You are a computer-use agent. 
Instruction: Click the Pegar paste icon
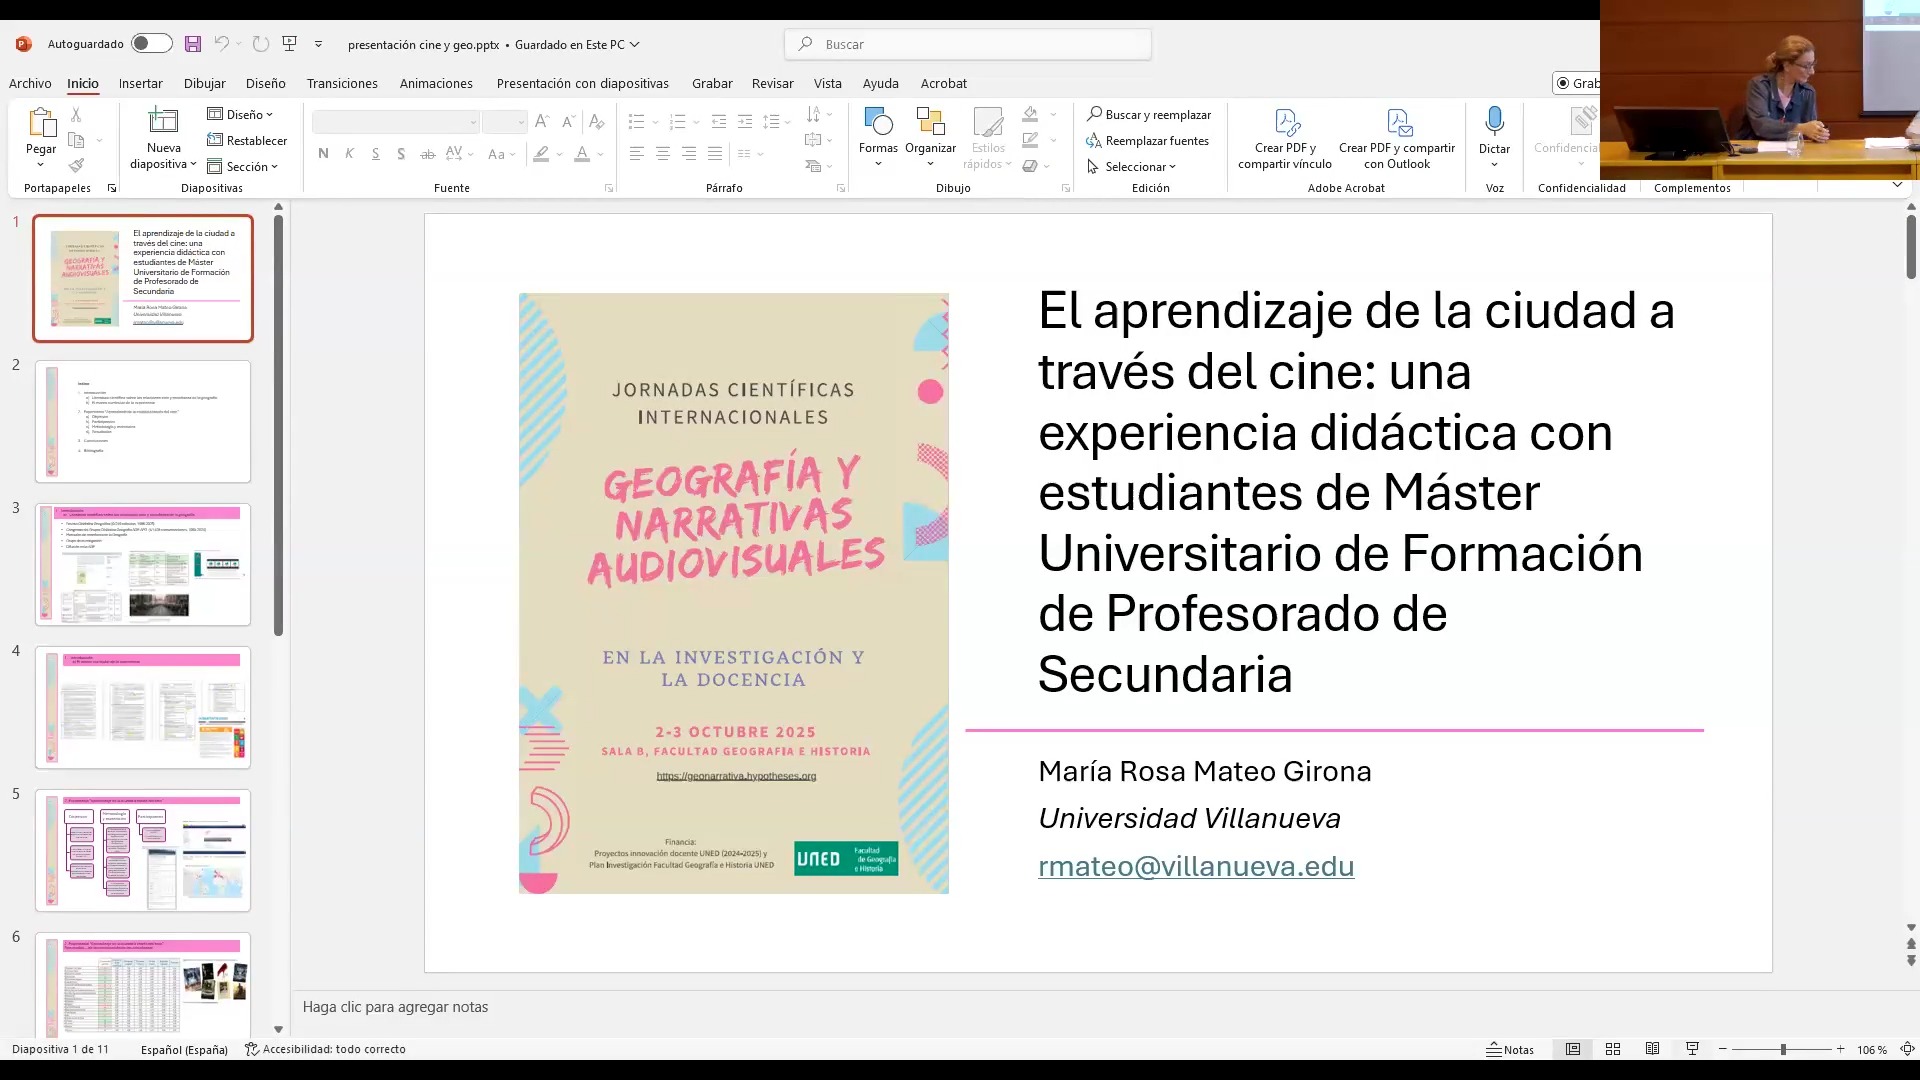pos(41,124)
